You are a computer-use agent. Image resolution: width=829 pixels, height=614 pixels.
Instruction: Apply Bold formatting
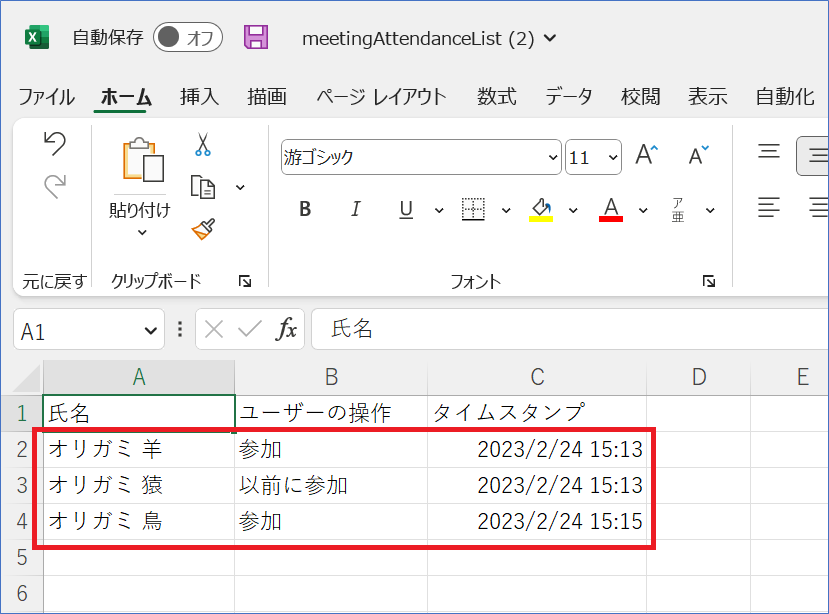305,209
